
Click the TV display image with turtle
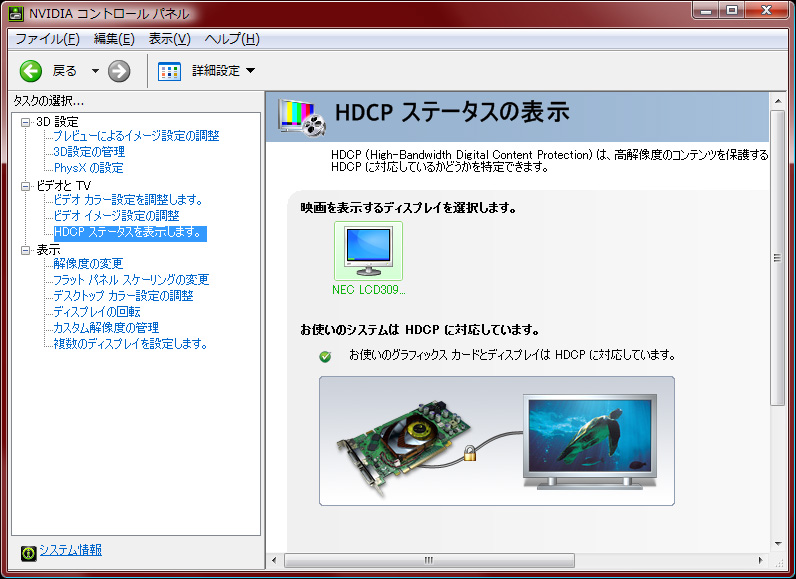[589, 441]
